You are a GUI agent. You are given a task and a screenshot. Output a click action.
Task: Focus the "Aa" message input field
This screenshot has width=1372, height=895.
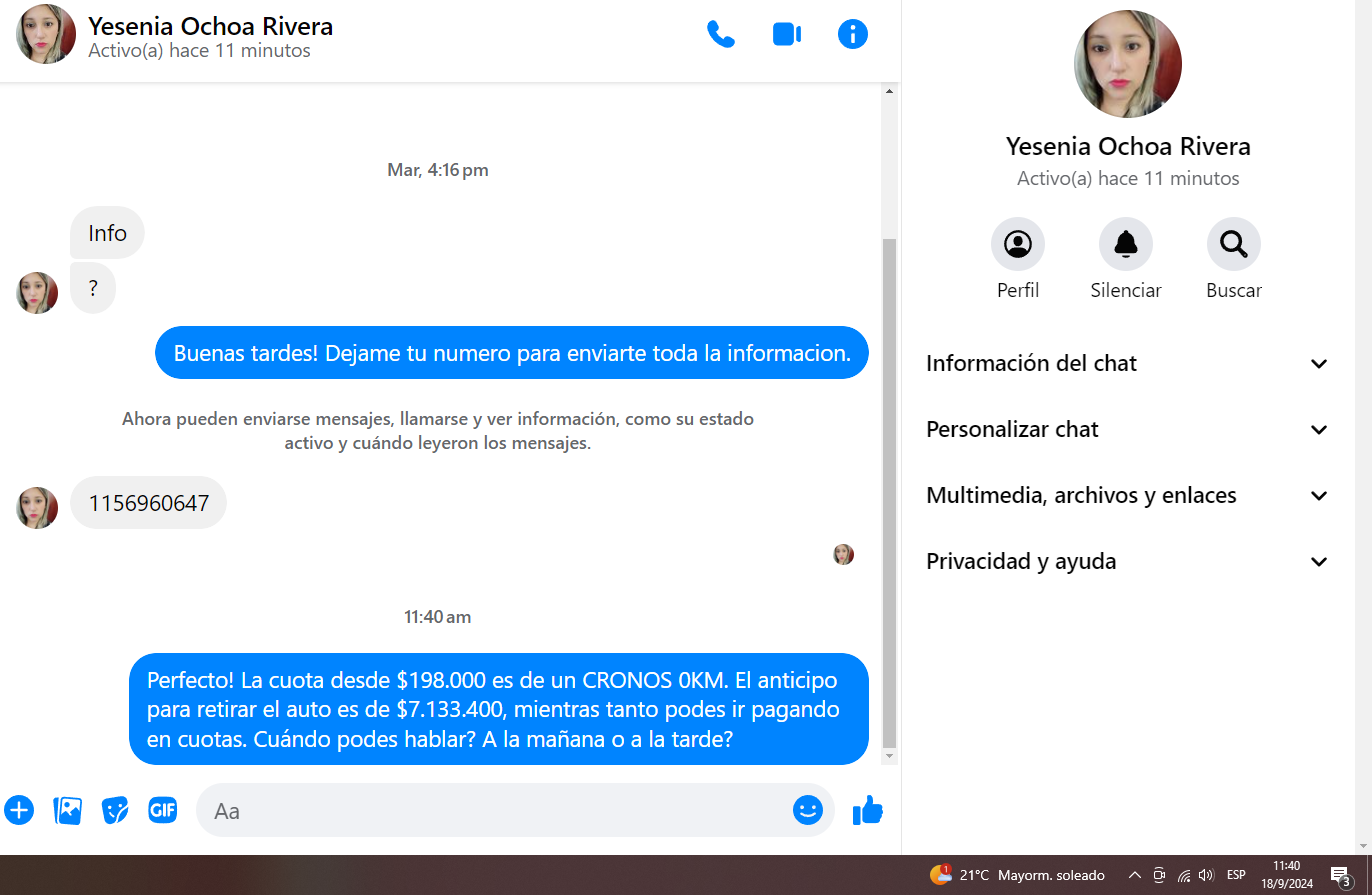coord(515,810)
